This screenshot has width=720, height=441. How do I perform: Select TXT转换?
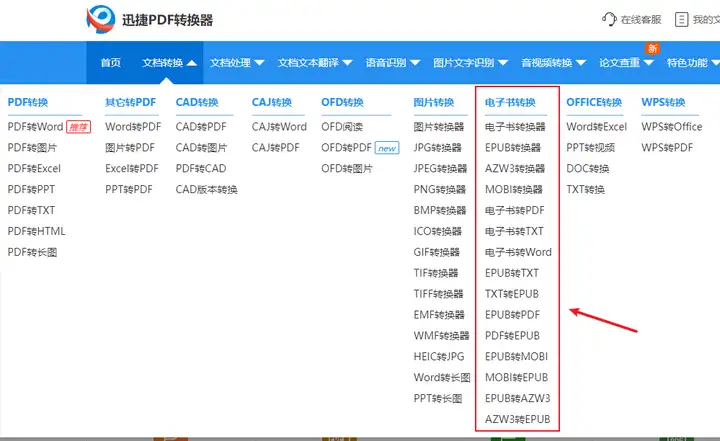click(585, 189)
